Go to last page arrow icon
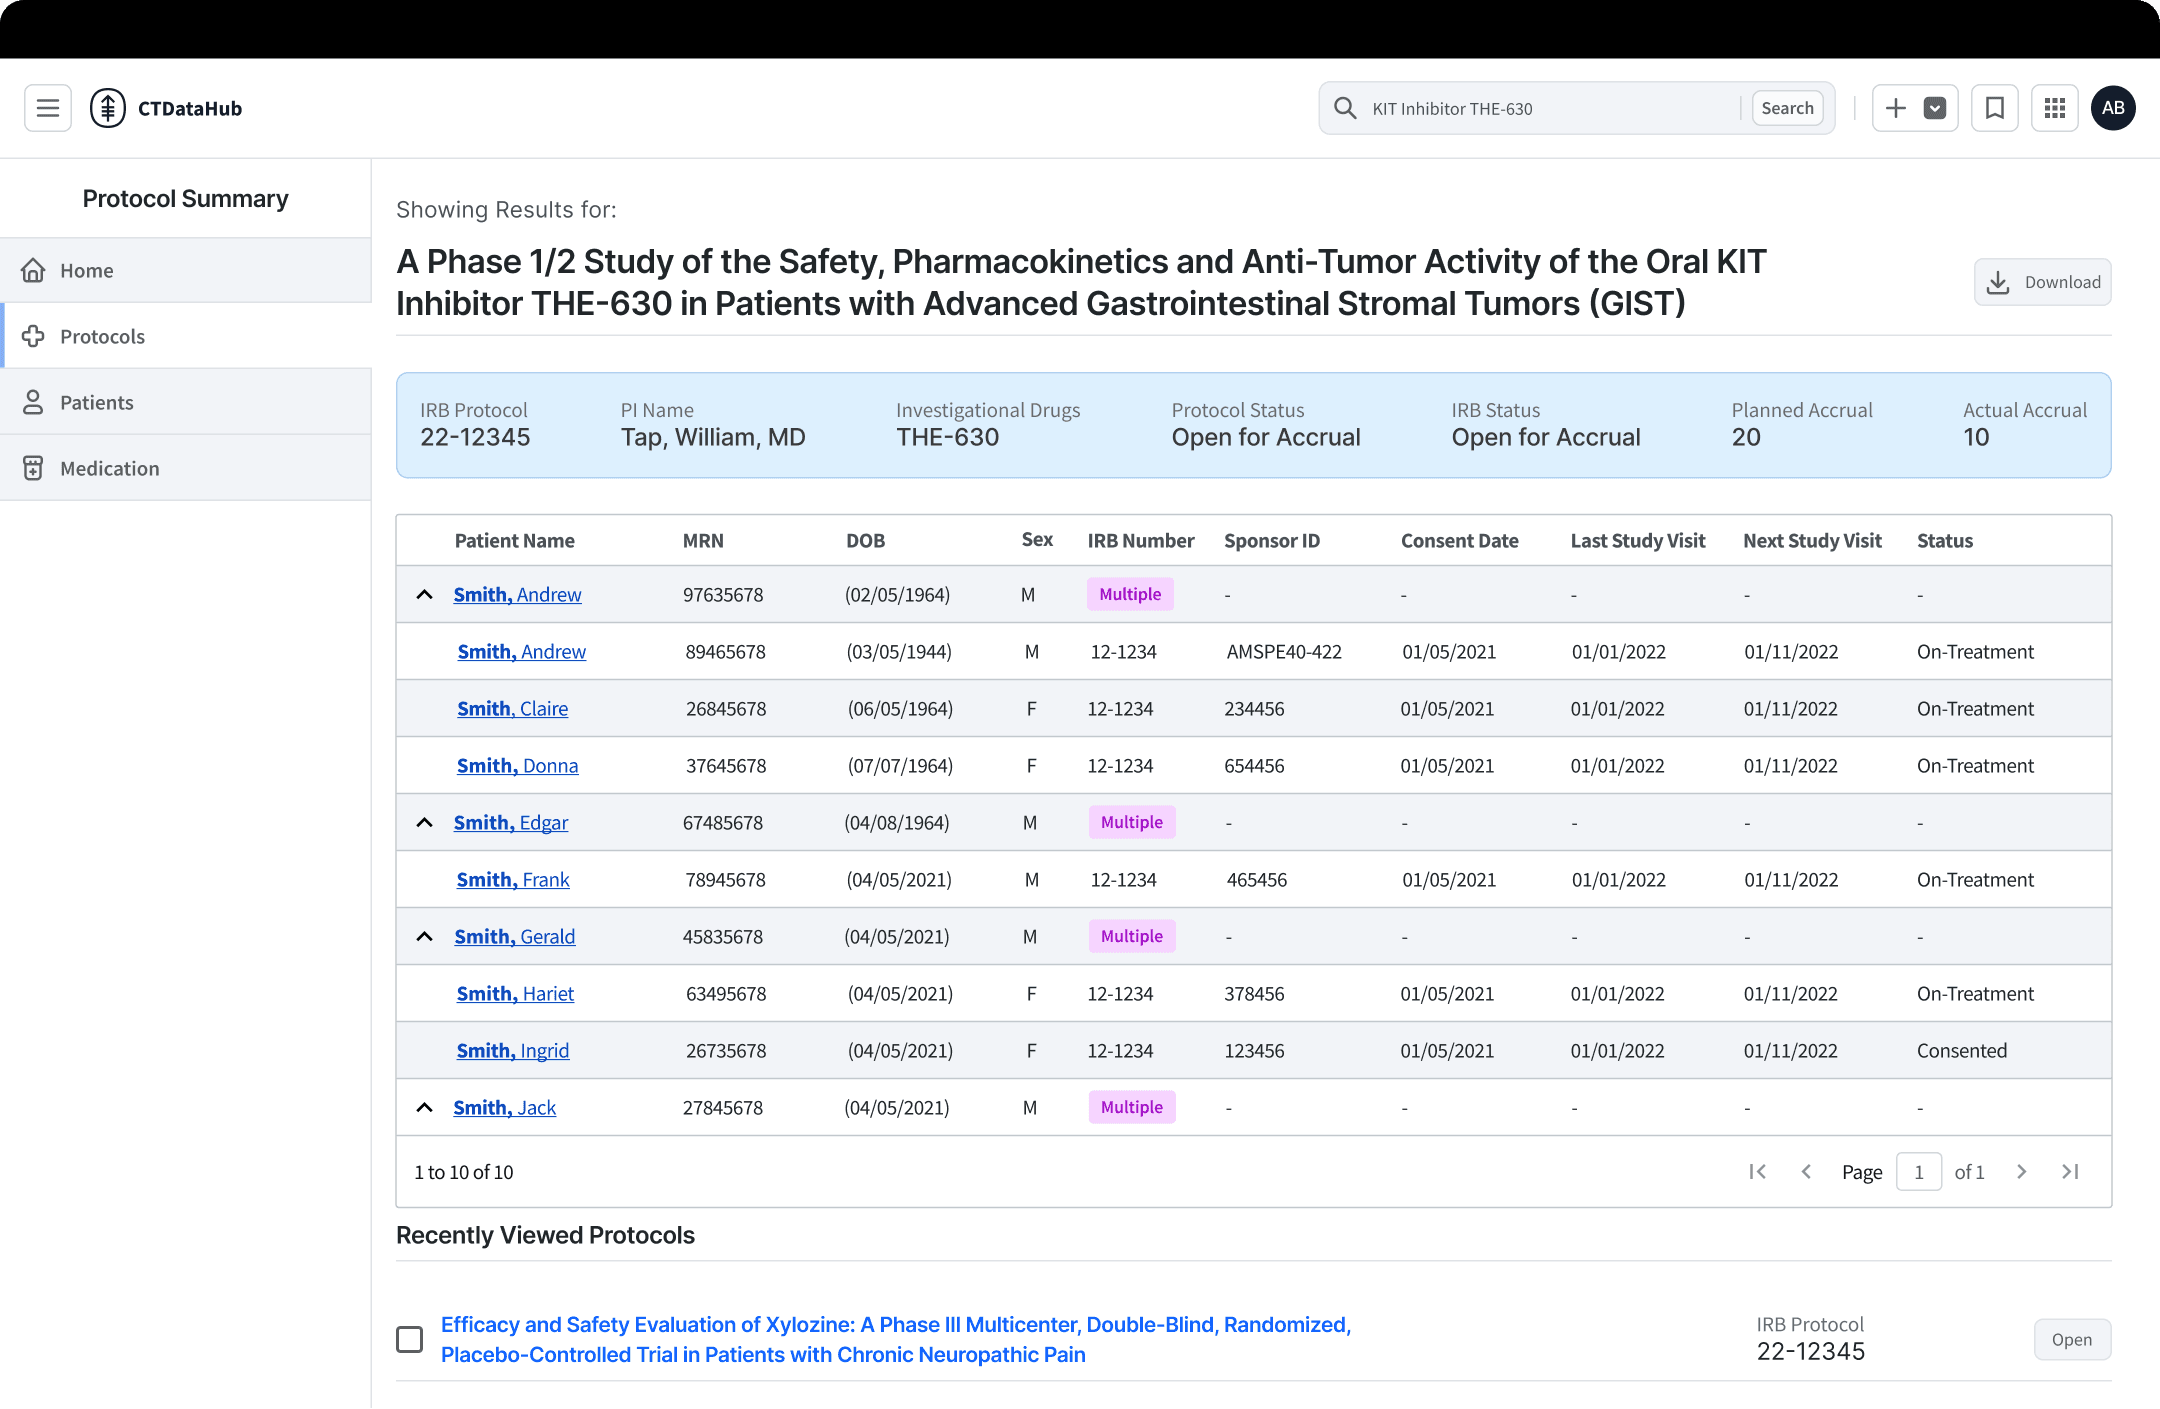This screenshot has height=1409, width=2160. 2071,1172
